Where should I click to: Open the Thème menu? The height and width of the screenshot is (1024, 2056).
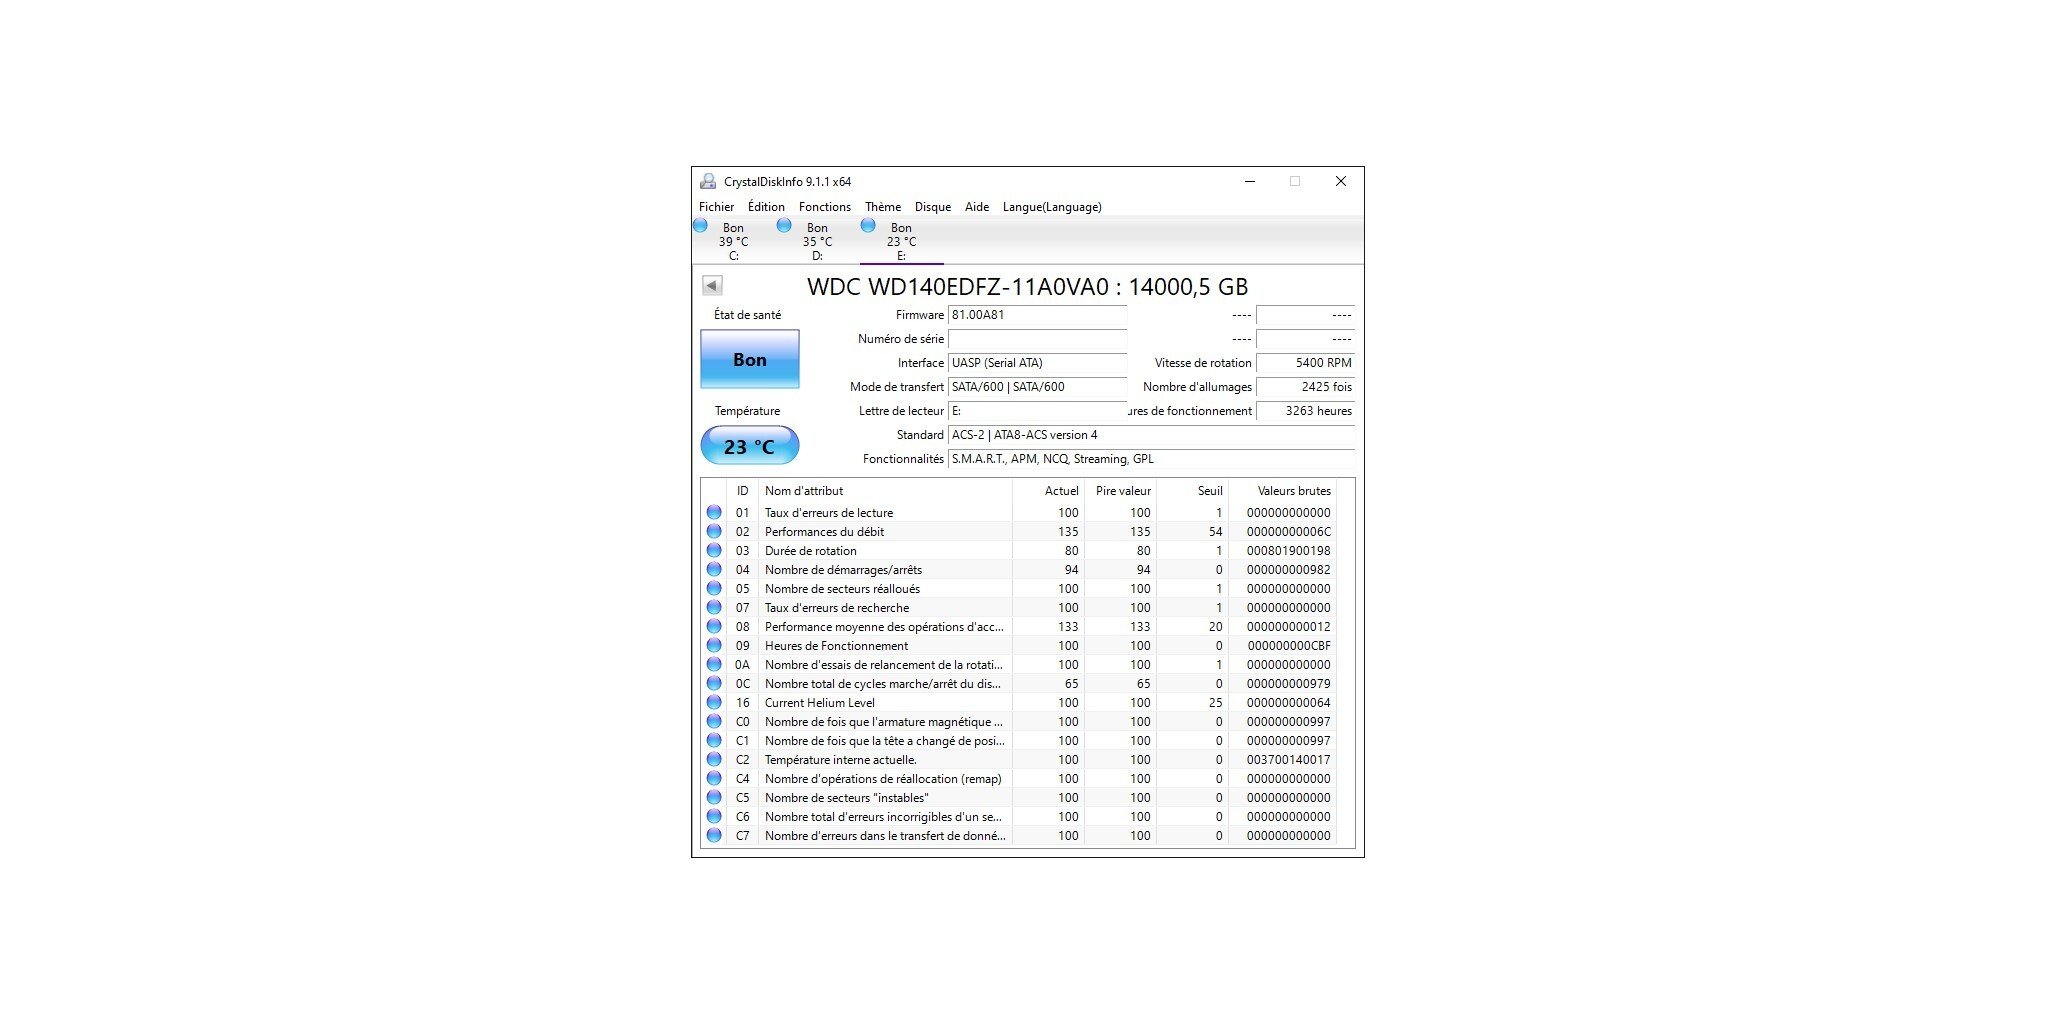click(x=883, y=207)
